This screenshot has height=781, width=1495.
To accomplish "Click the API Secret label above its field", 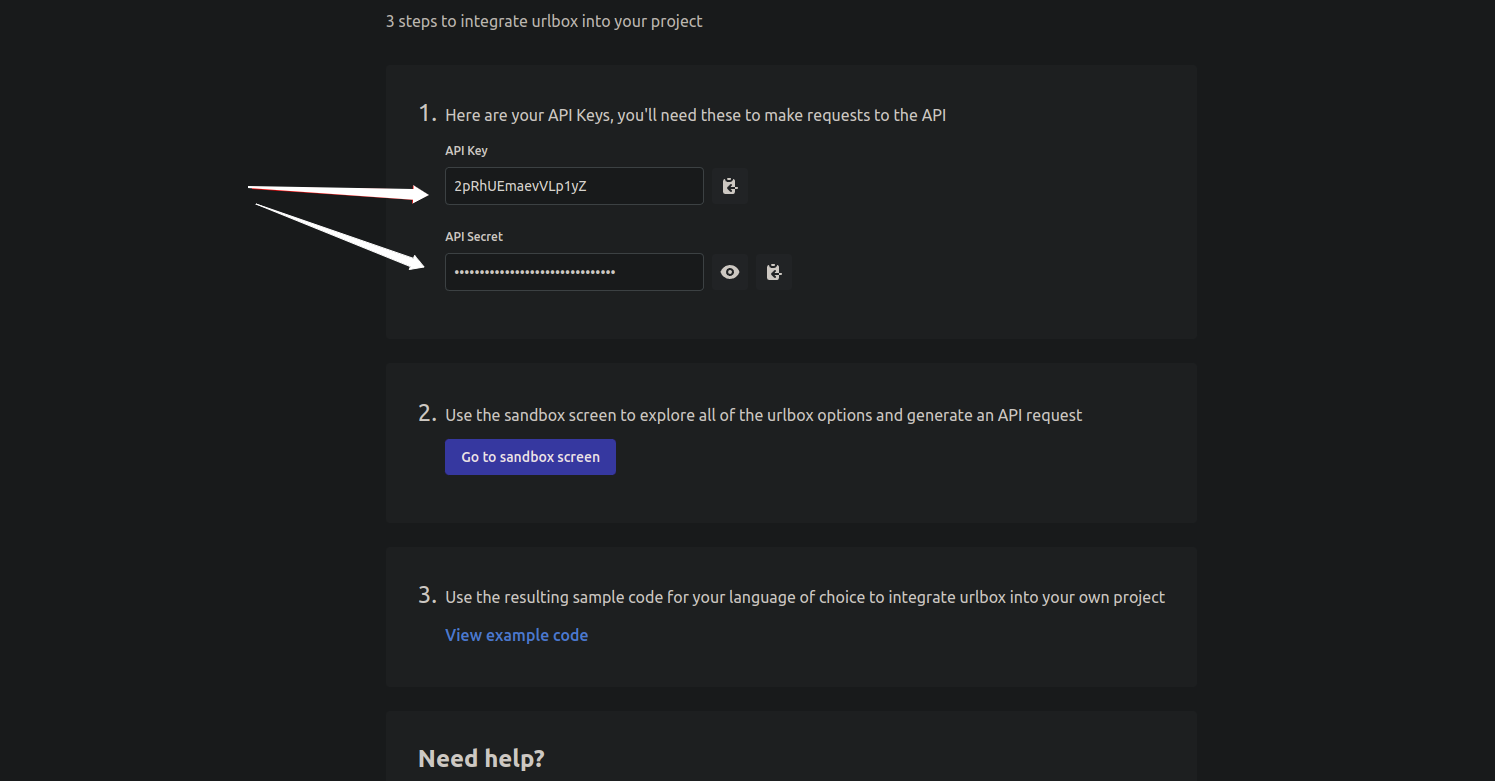I will (473, 236).
